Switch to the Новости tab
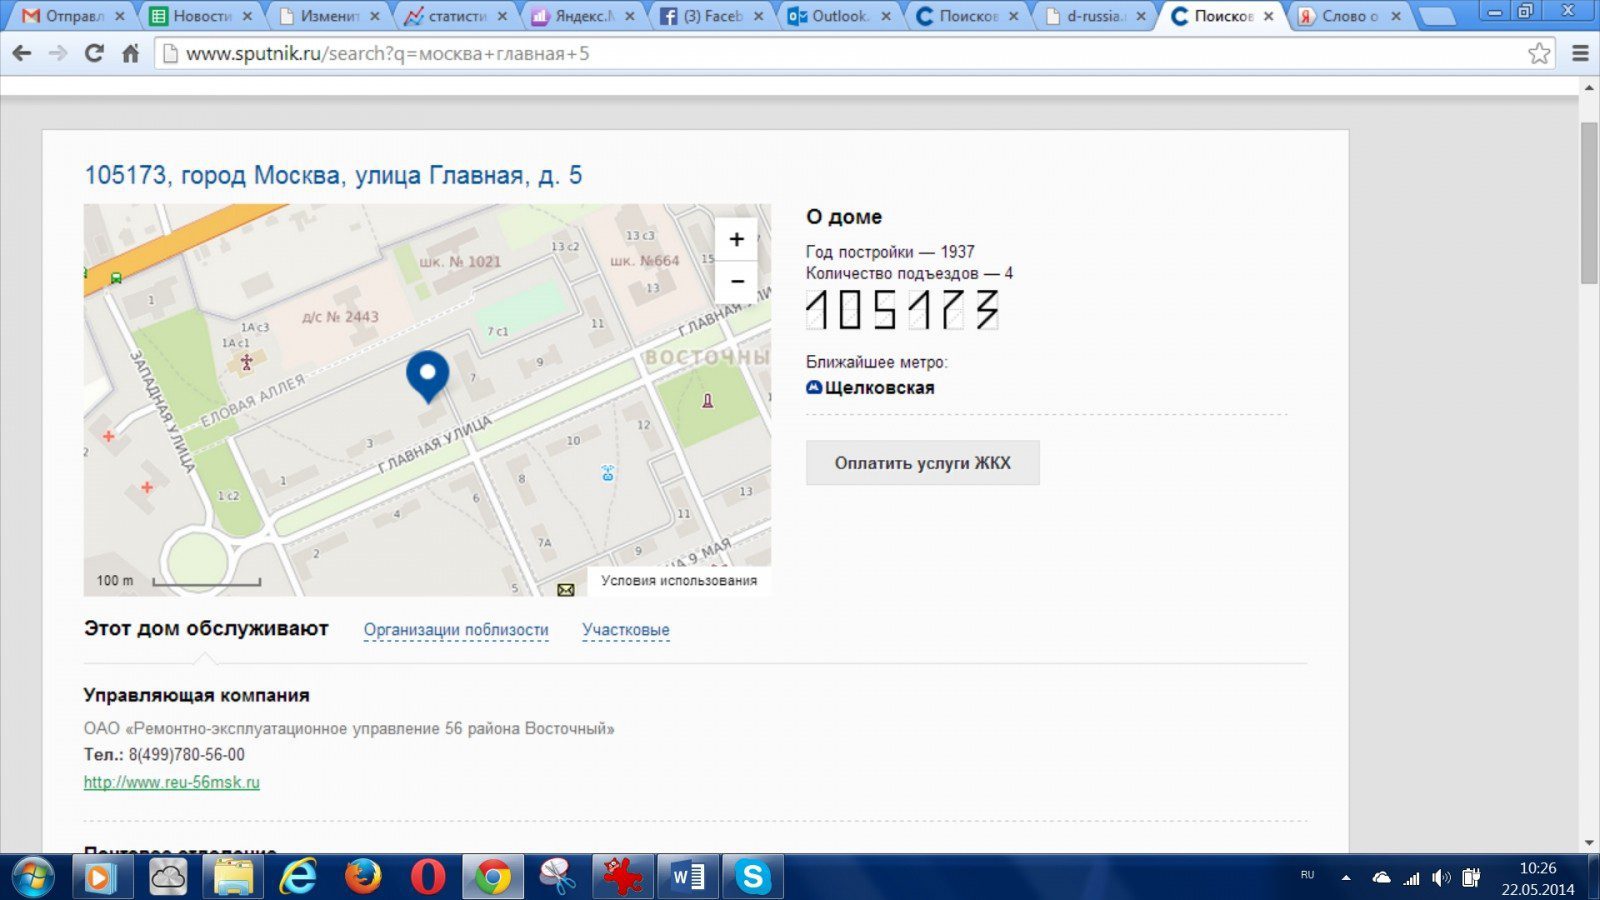The image size is (1600, 900). click(200, 16)
